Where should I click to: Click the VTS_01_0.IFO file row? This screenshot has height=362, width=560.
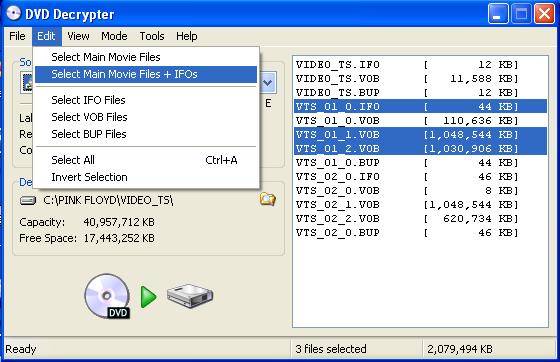tap(420, 106)
